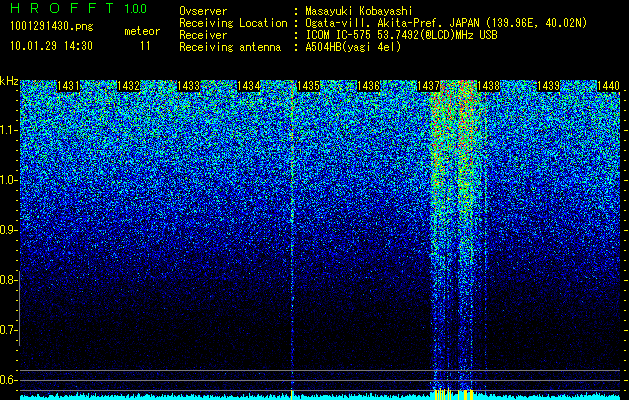Click the Receiver label

coord(203,35)
